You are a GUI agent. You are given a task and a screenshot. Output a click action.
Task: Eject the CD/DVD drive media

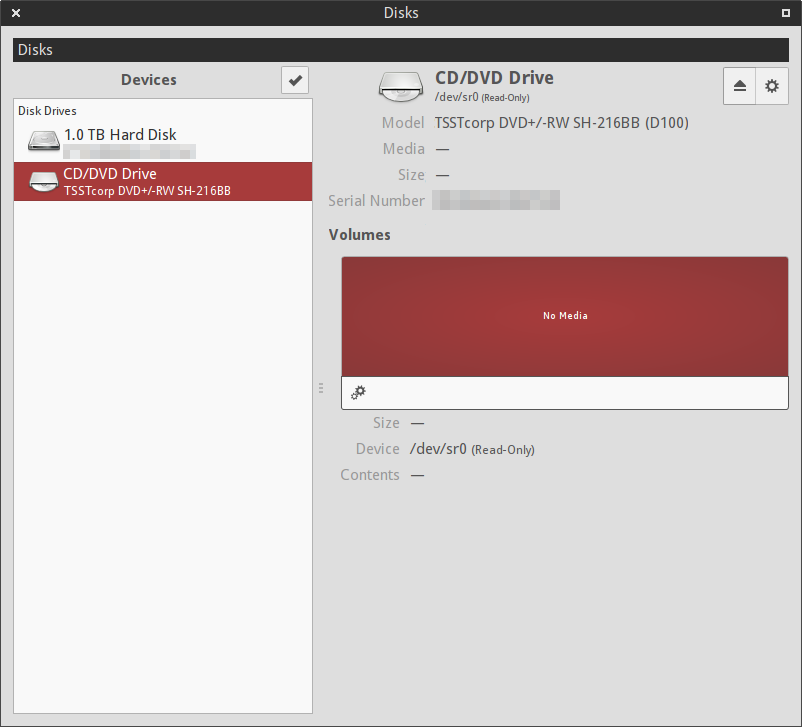pyautogui.click(x=740, y=86)
